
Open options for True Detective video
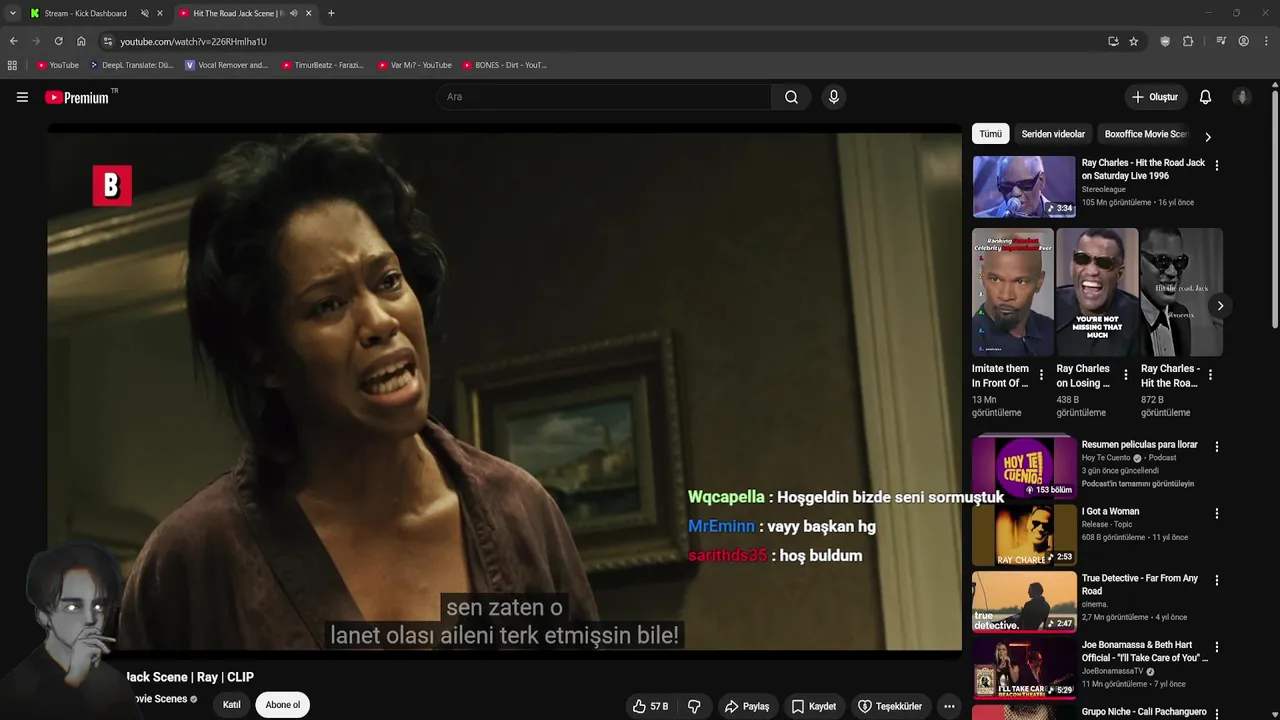point(1217,581)
